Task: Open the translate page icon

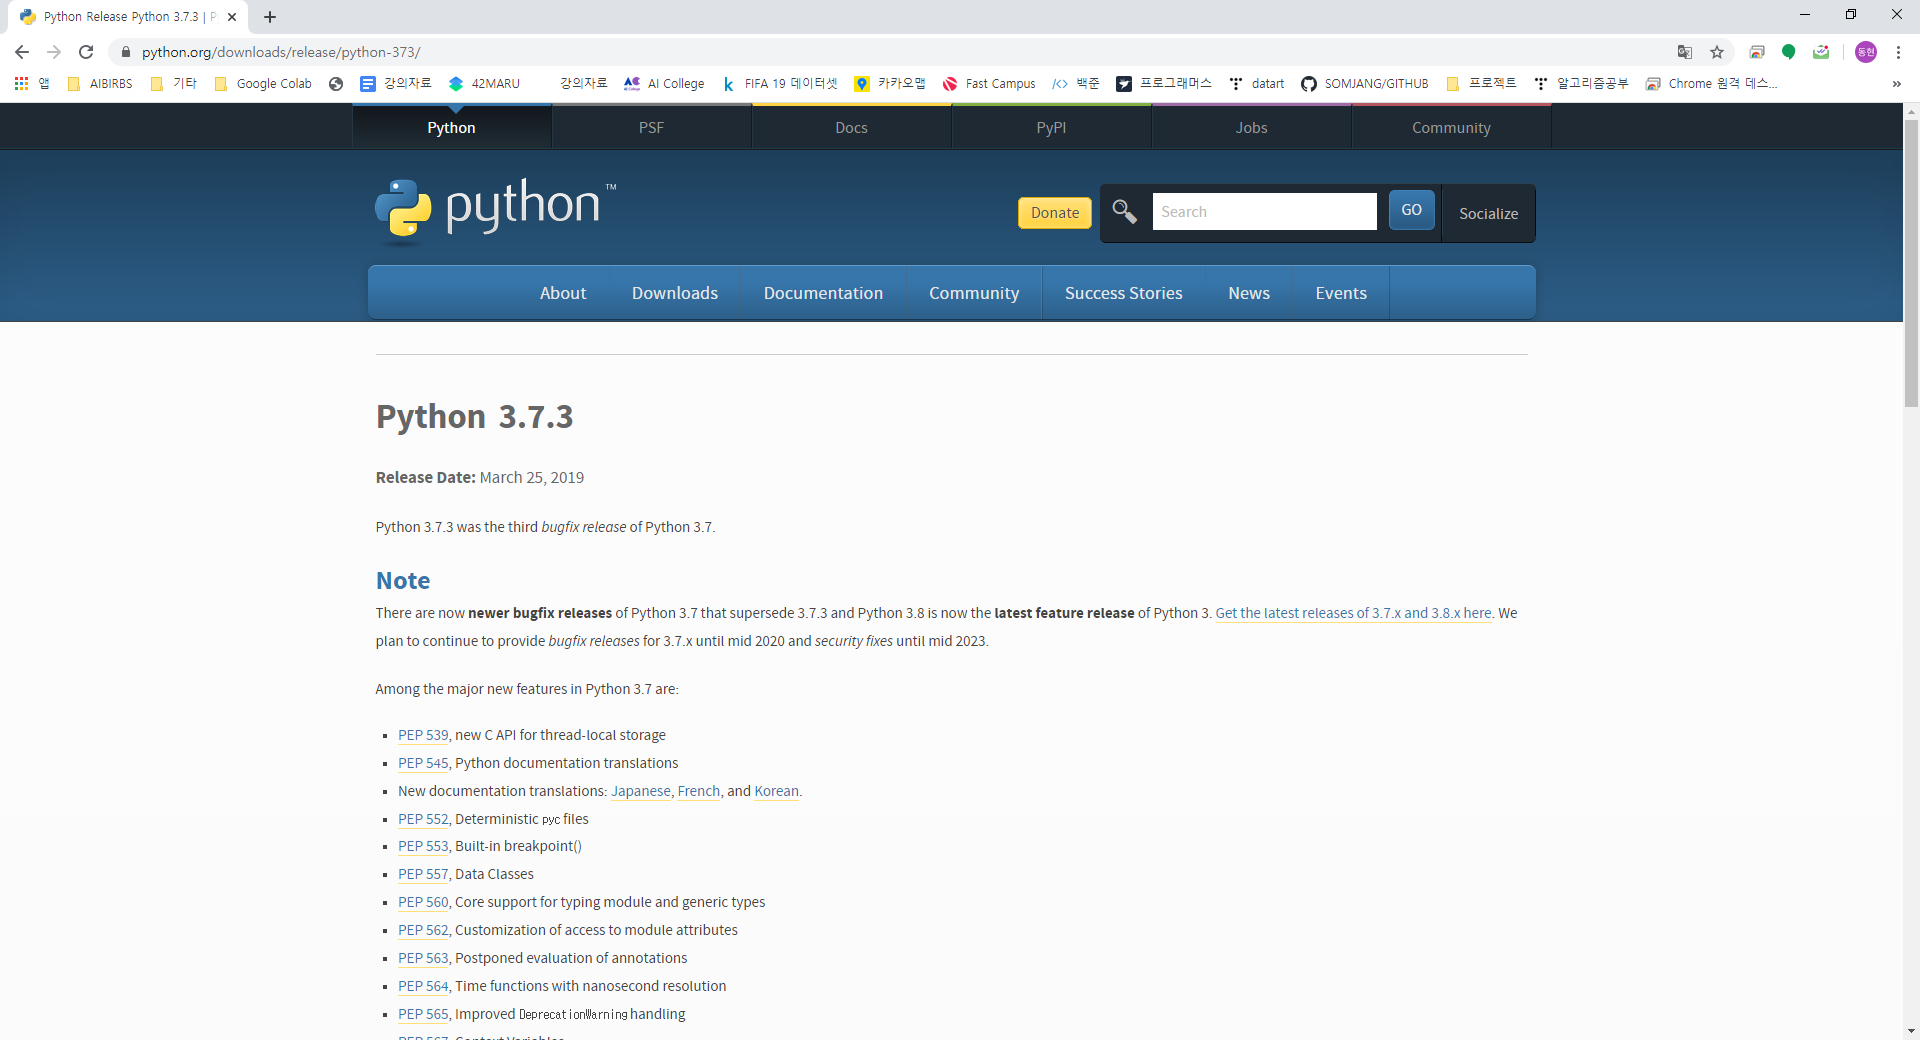Action: (x=1685, y=52)
